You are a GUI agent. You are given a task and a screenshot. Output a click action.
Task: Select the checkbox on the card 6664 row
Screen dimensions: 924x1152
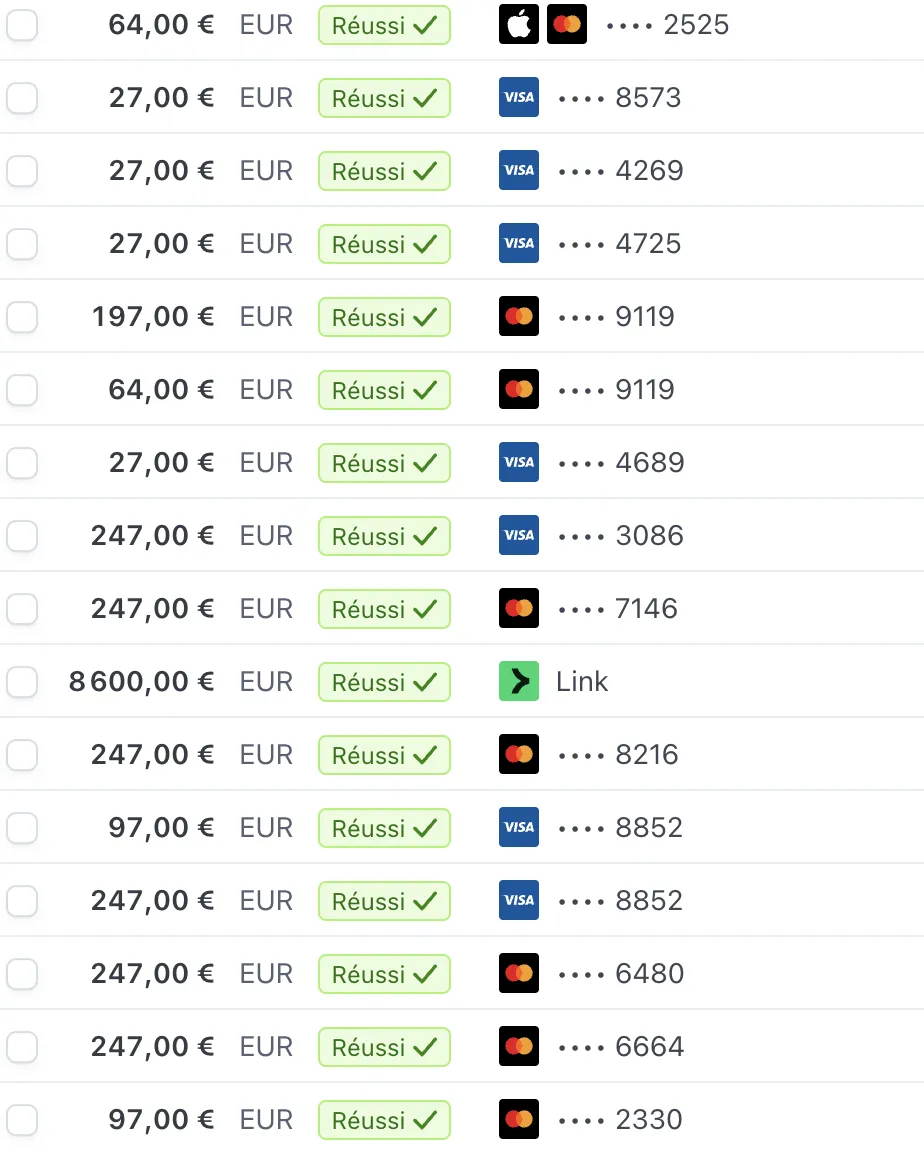click(x=22, y=1047)
